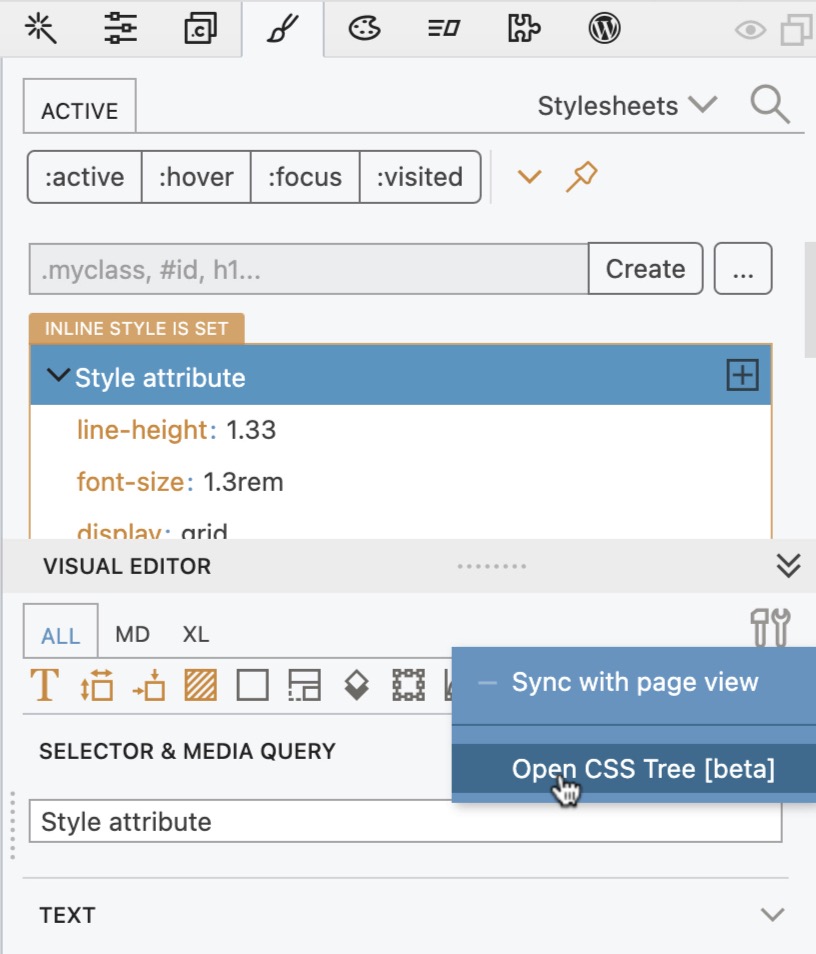Toggle the :active pseudo-class state
816x954 pixels.
pyautogui.click(x=85, y=177)
